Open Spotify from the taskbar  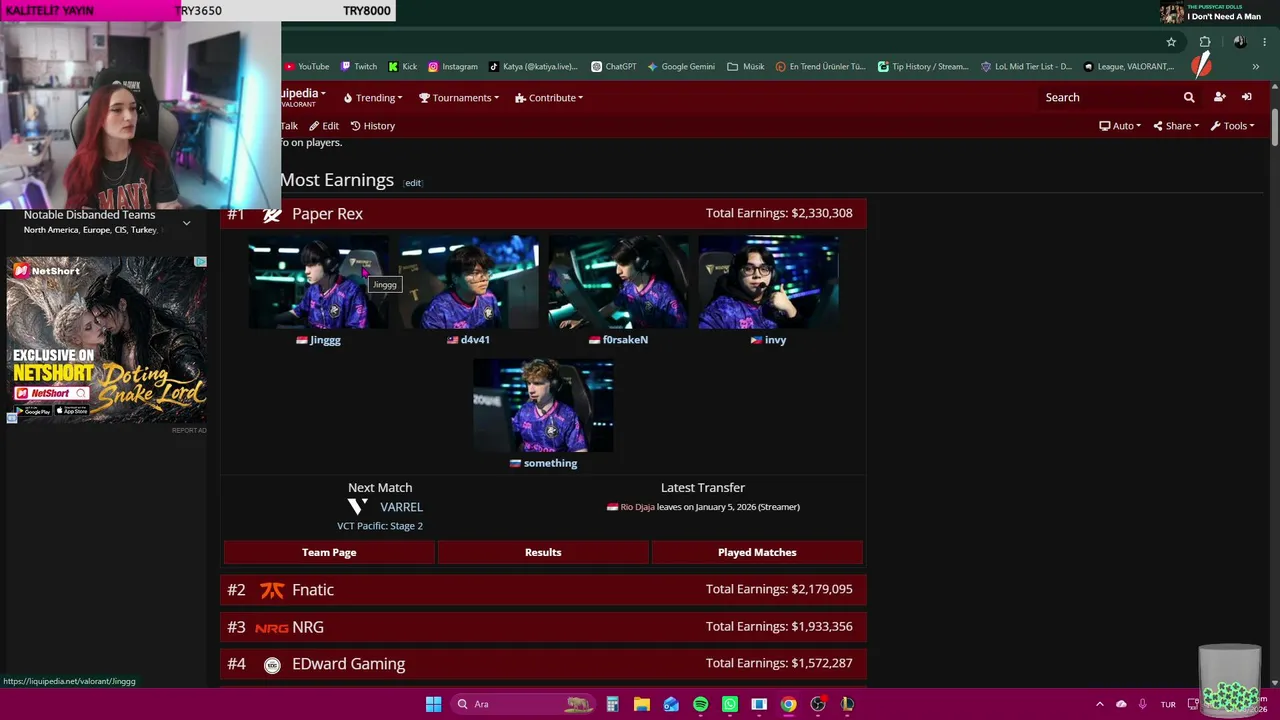[700, 704]
